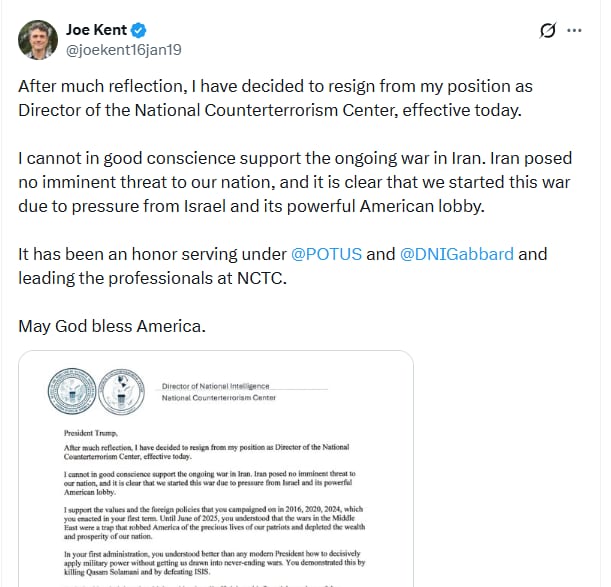Click "Director of National Intelligence" letterhead text
Image resolution: width=611 pixels, height=587 pixels.
[215, 386]
